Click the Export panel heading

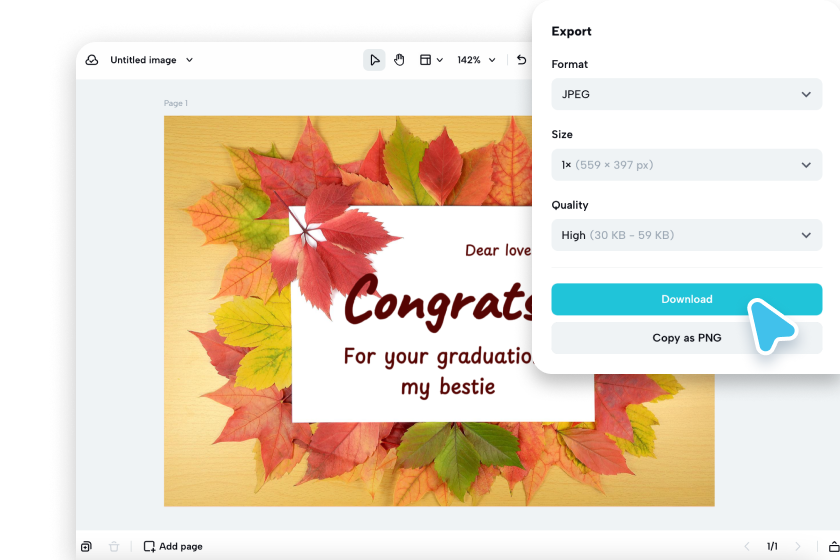click(571, 32)
